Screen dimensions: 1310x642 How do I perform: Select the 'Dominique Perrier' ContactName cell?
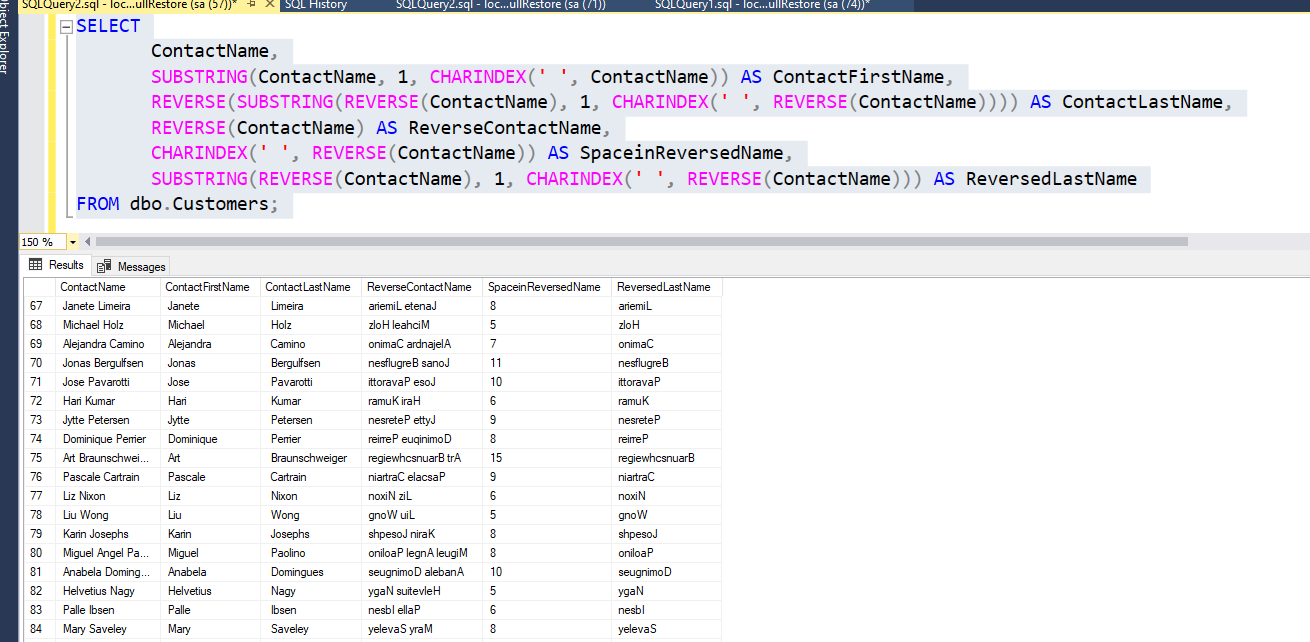108,439
